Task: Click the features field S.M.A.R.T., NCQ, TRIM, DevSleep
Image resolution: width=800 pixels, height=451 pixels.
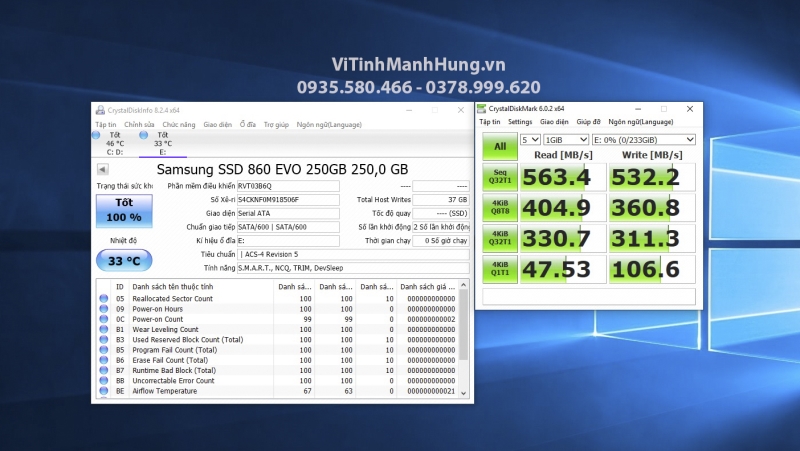Action: (353, 268)
